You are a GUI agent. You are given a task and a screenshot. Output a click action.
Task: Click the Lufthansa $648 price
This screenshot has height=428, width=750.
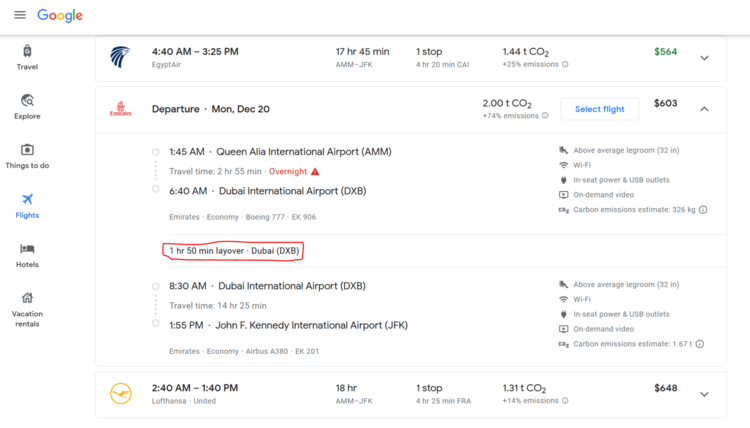665,388
